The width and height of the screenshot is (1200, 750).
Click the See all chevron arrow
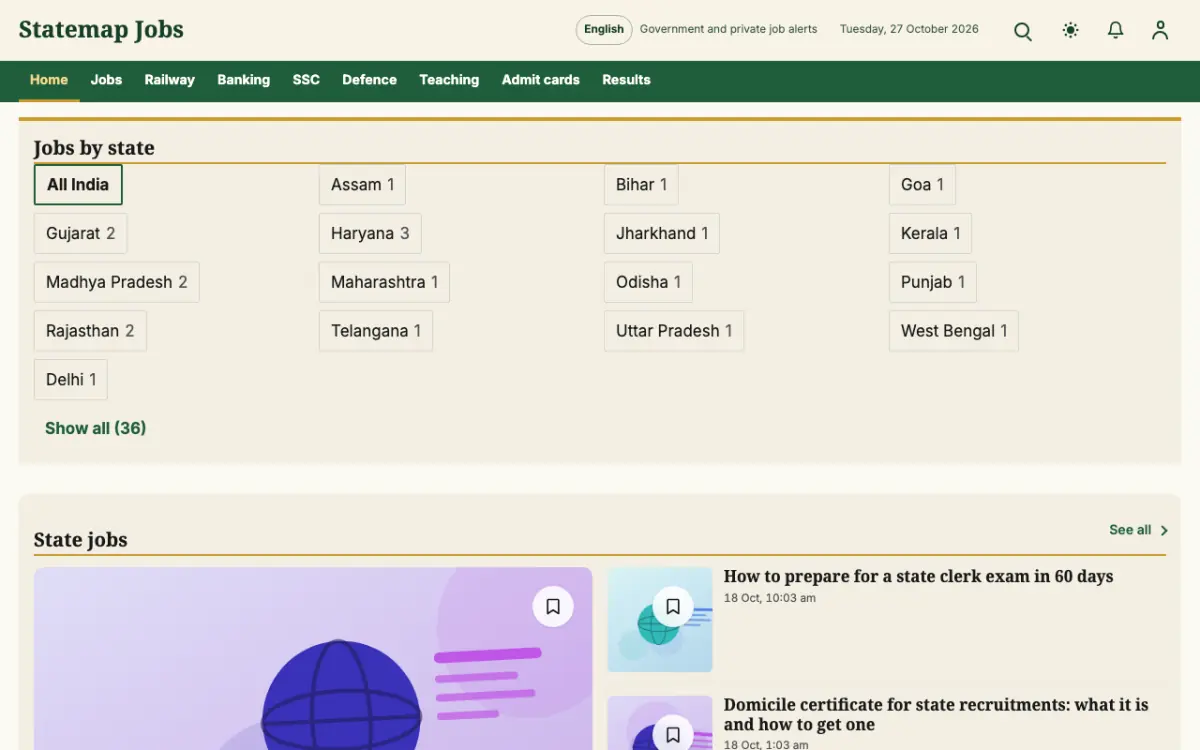click(1163, 531)
